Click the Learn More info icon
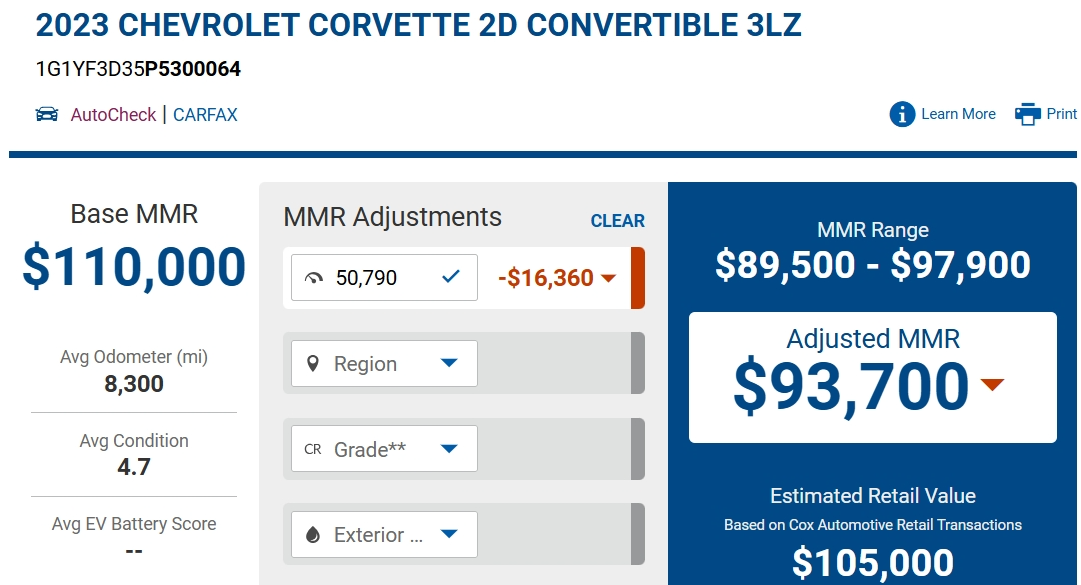Viewport: 1081px width, 585px height. [x=902, y=114]
